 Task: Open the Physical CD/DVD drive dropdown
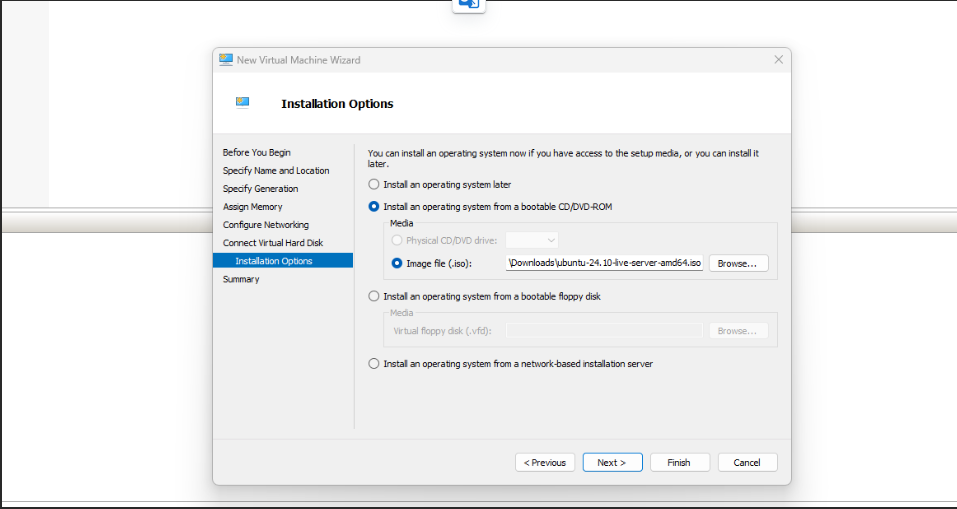point(532,241)
